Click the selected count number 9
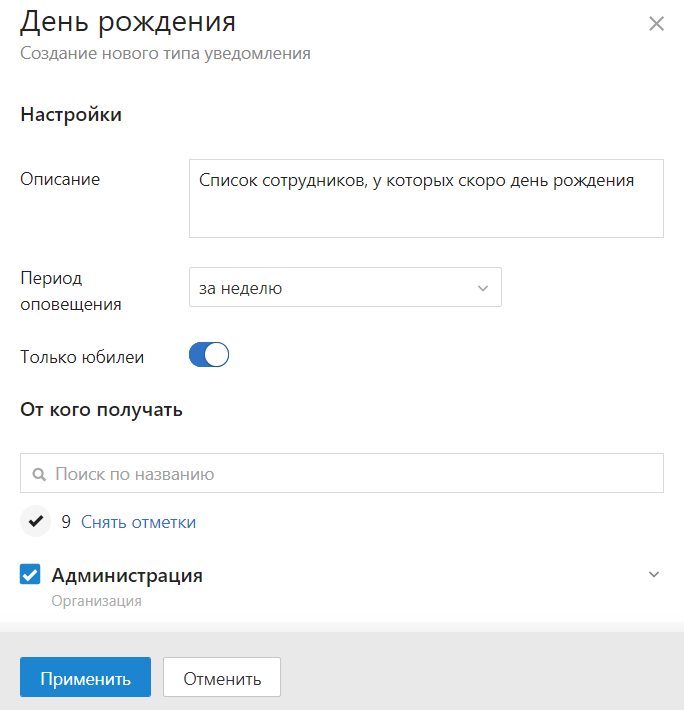The width and height of the screenshot is (684, 710). pos(66,522)
